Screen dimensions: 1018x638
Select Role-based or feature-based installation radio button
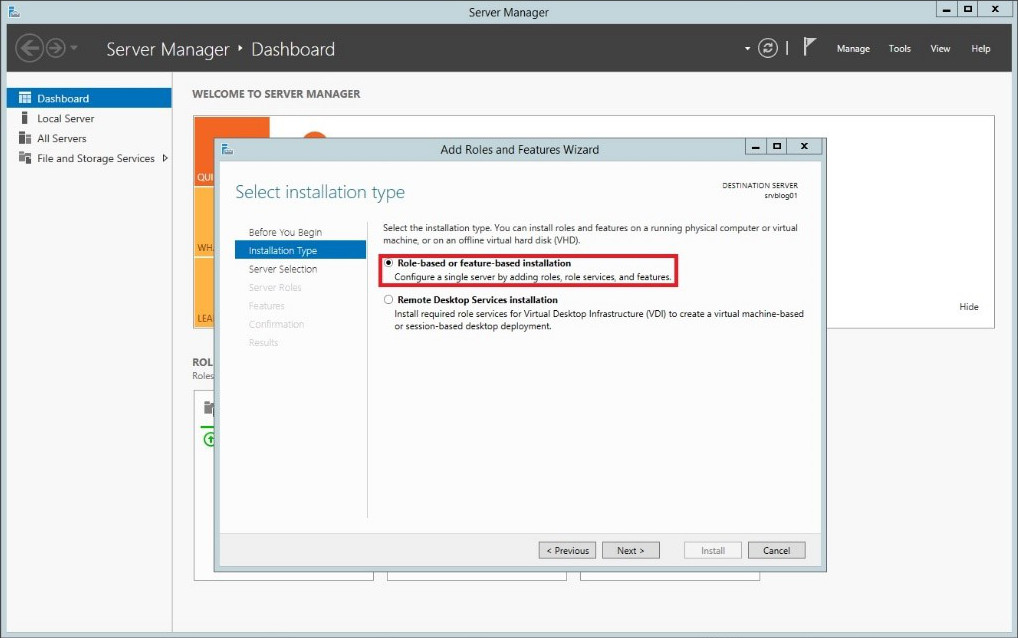388,263
